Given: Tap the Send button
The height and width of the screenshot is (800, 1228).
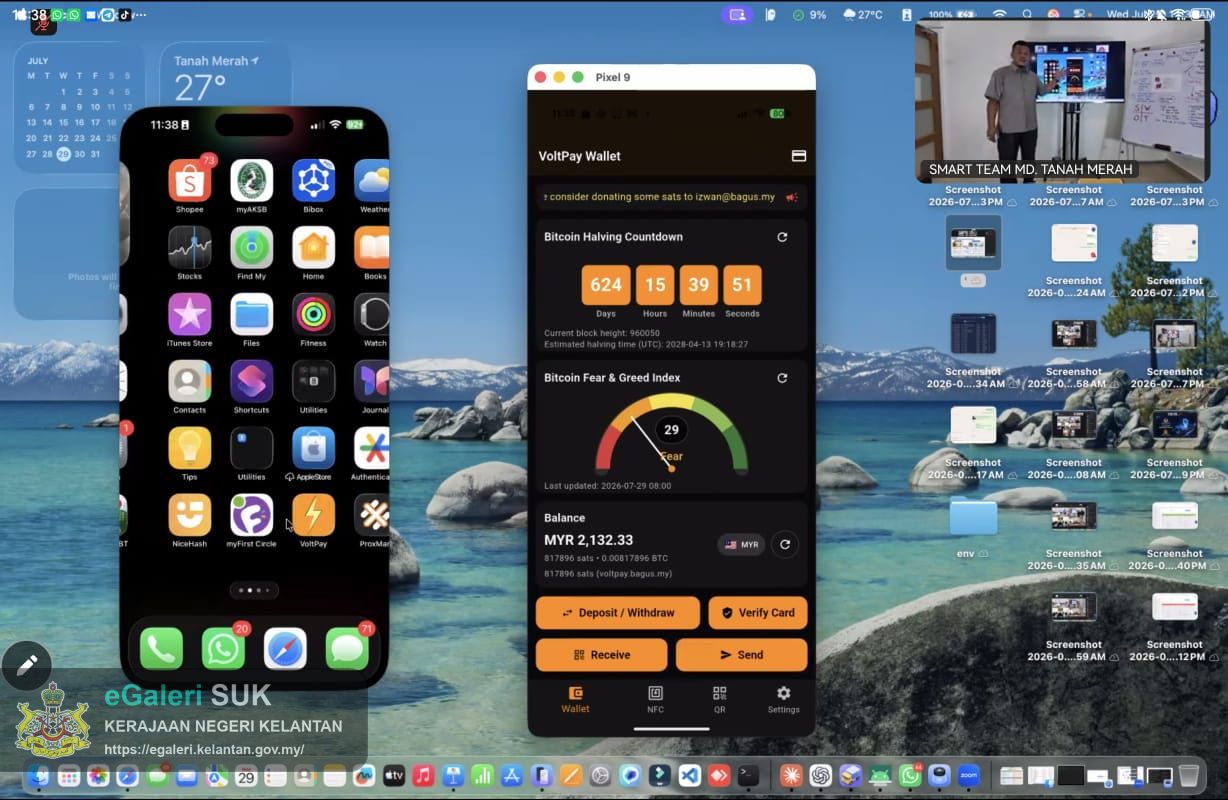Looking at the screenshot, I should [x=741, y=655].
